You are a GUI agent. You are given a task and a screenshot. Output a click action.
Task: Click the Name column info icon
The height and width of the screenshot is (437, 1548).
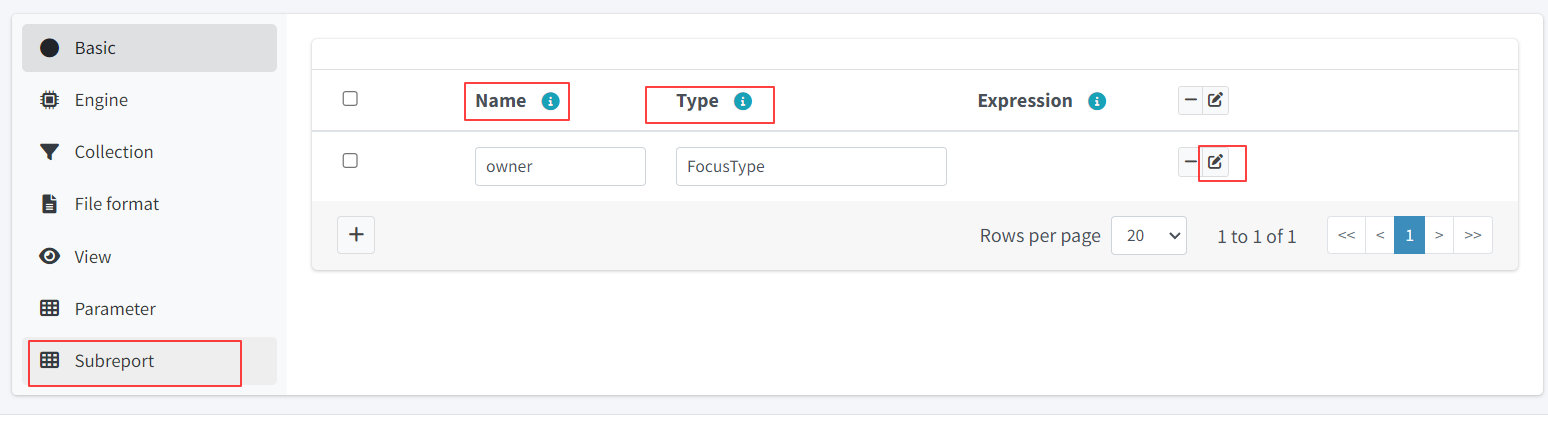[550, 101]
